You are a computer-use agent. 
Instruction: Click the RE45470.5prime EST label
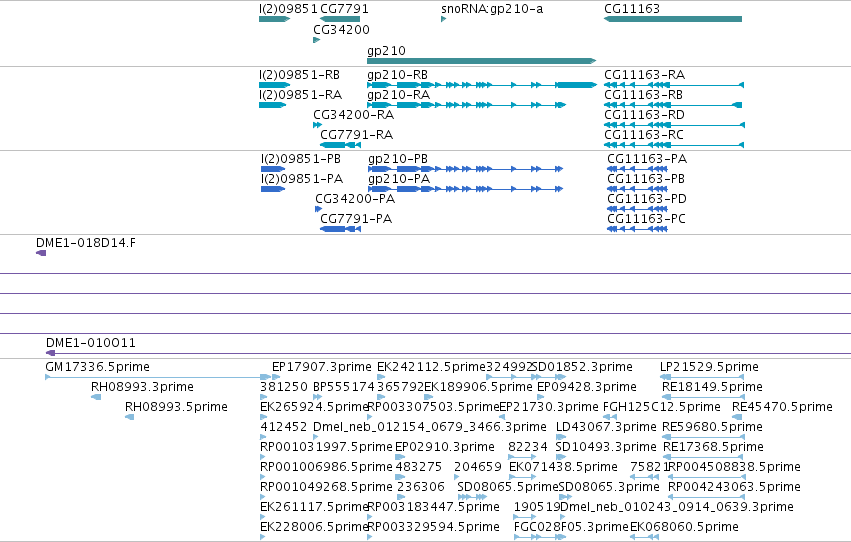(782, 407)
